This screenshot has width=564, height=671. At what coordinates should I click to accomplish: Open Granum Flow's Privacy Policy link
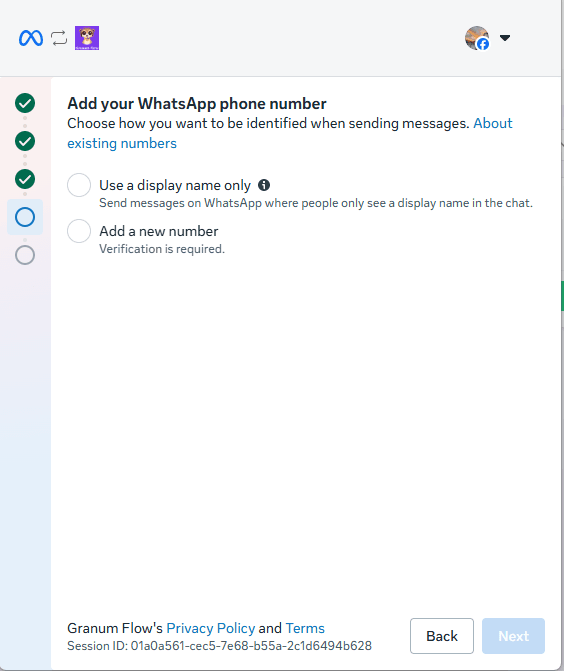pyautogui.click(x=211, y=628)
